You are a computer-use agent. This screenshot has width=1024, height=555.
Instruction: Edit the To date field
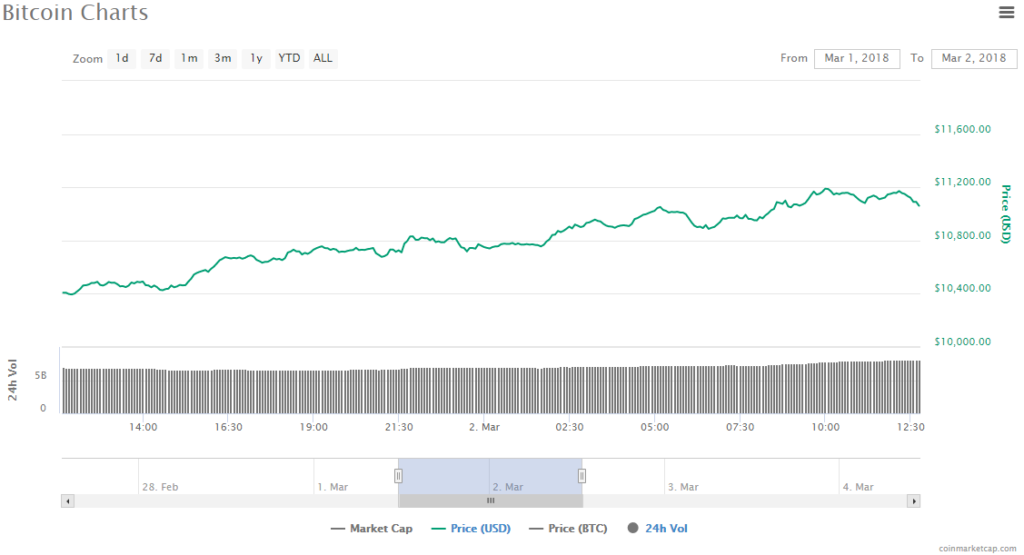(974, 58)
